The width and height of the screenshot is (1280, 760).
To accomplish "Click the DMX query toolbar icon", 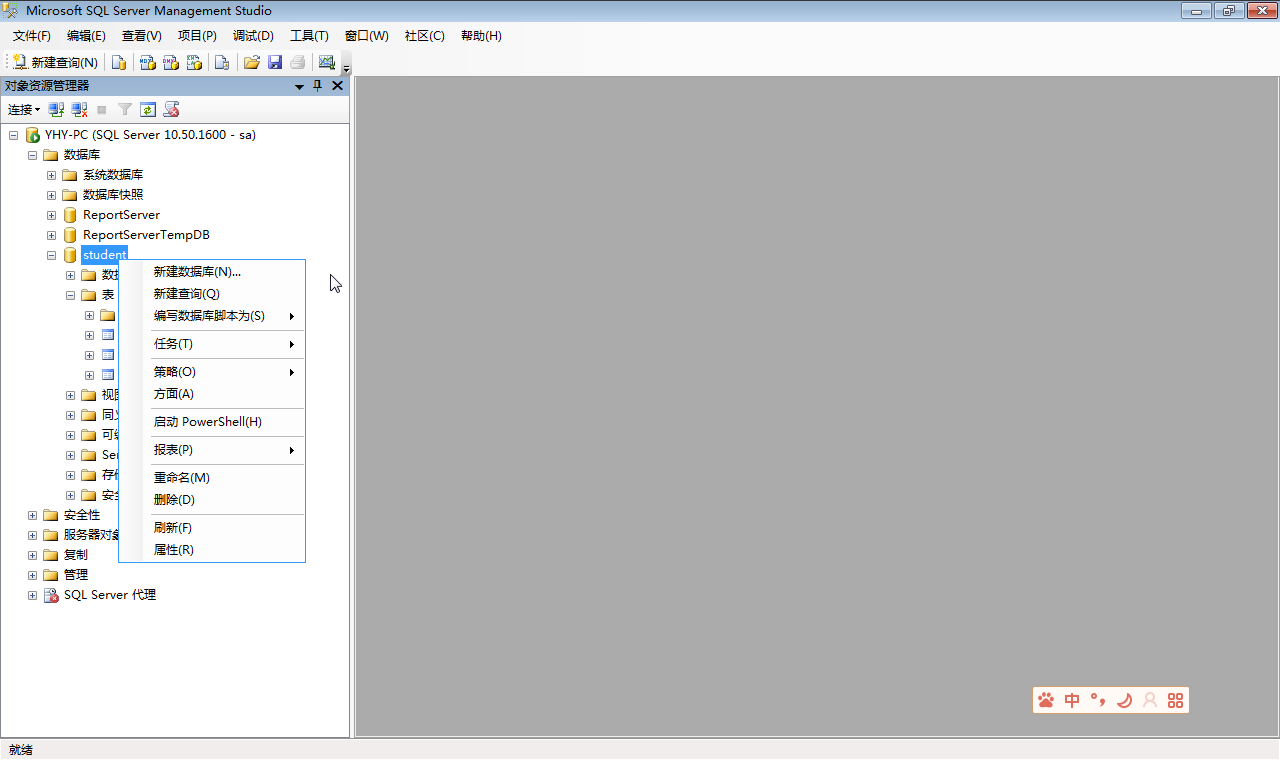I will [x=171, y=62].
